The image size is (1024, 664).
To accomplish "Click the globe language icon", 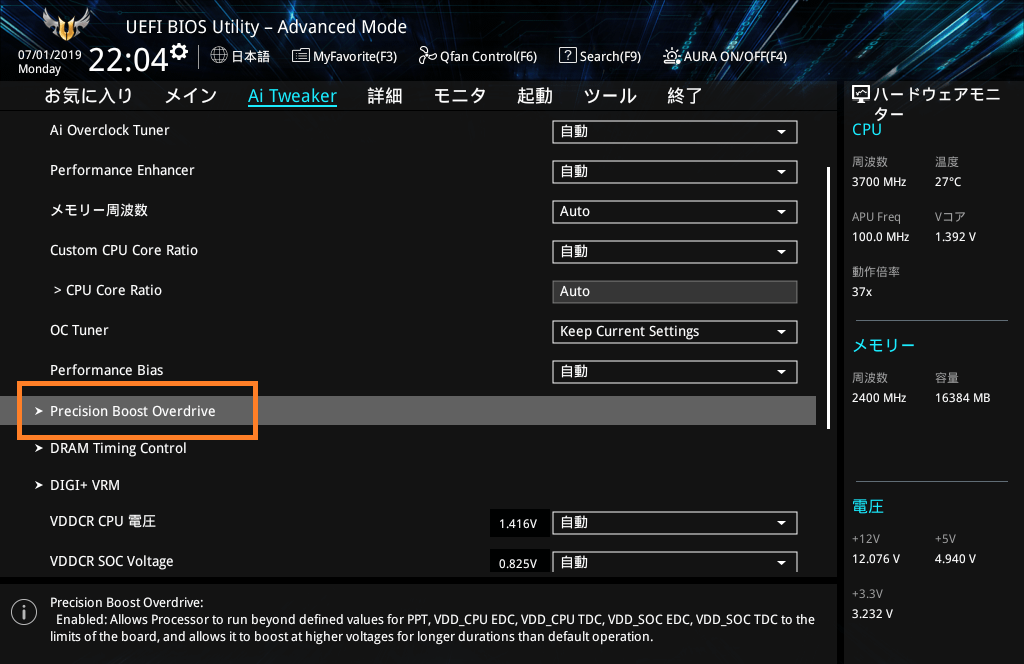I will pyautogui.click(x=219, y=56).
